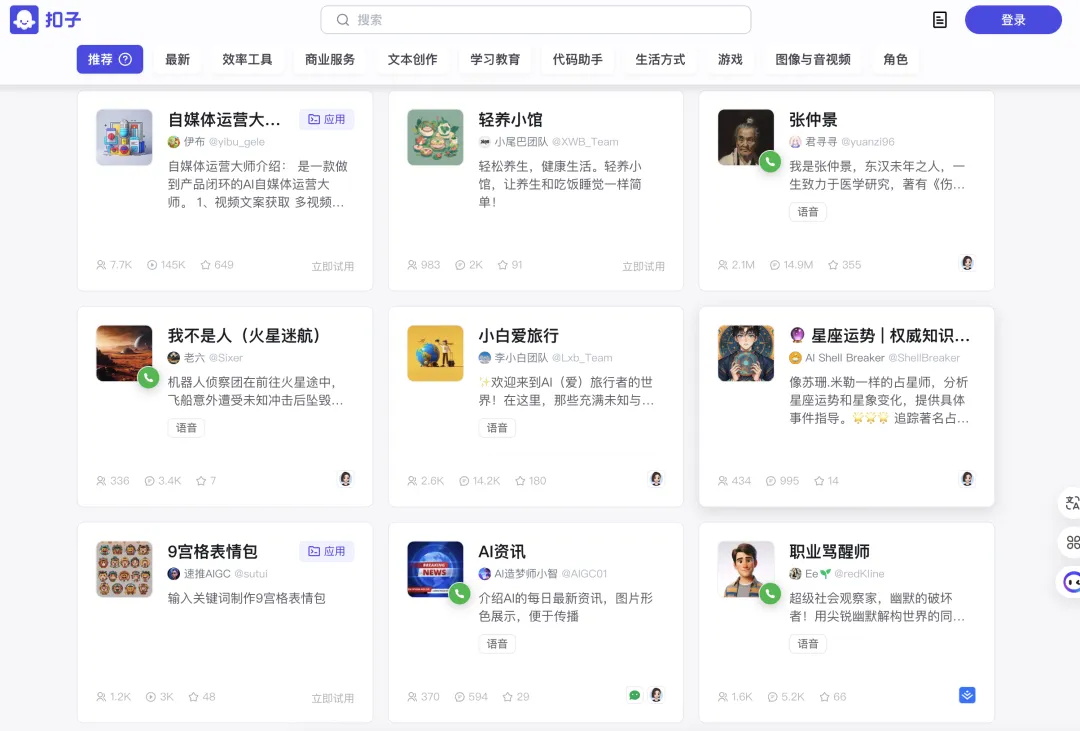The height and width of the screenshot is (731, 1080).
Task: Click the 语音 tag on 小白爱旅行 card
Action: click(x=497, y=427)
